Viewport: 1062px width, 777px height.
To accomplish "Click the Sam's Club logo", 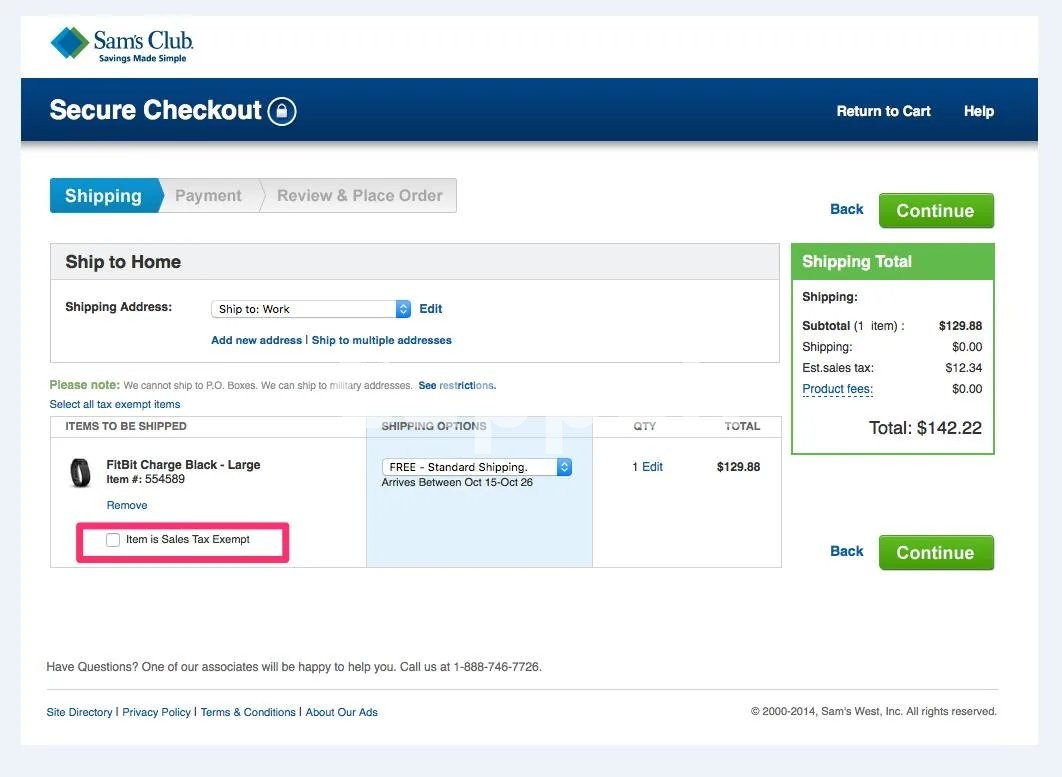I will 121,45.
